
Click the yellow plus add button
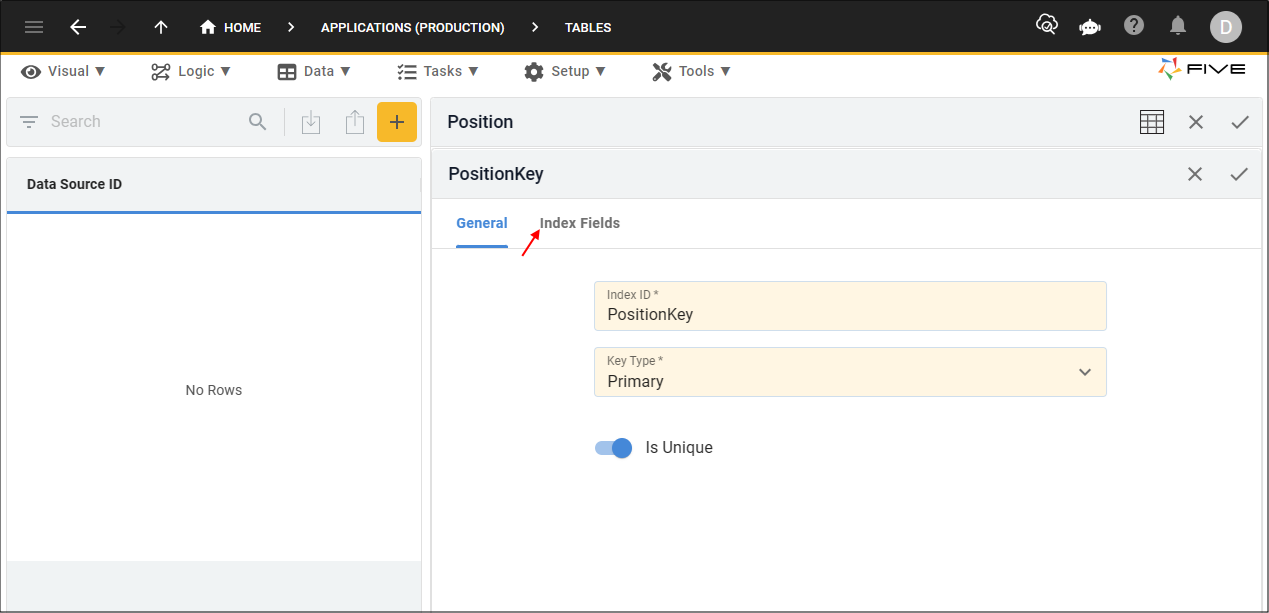(x=397, y=122)
